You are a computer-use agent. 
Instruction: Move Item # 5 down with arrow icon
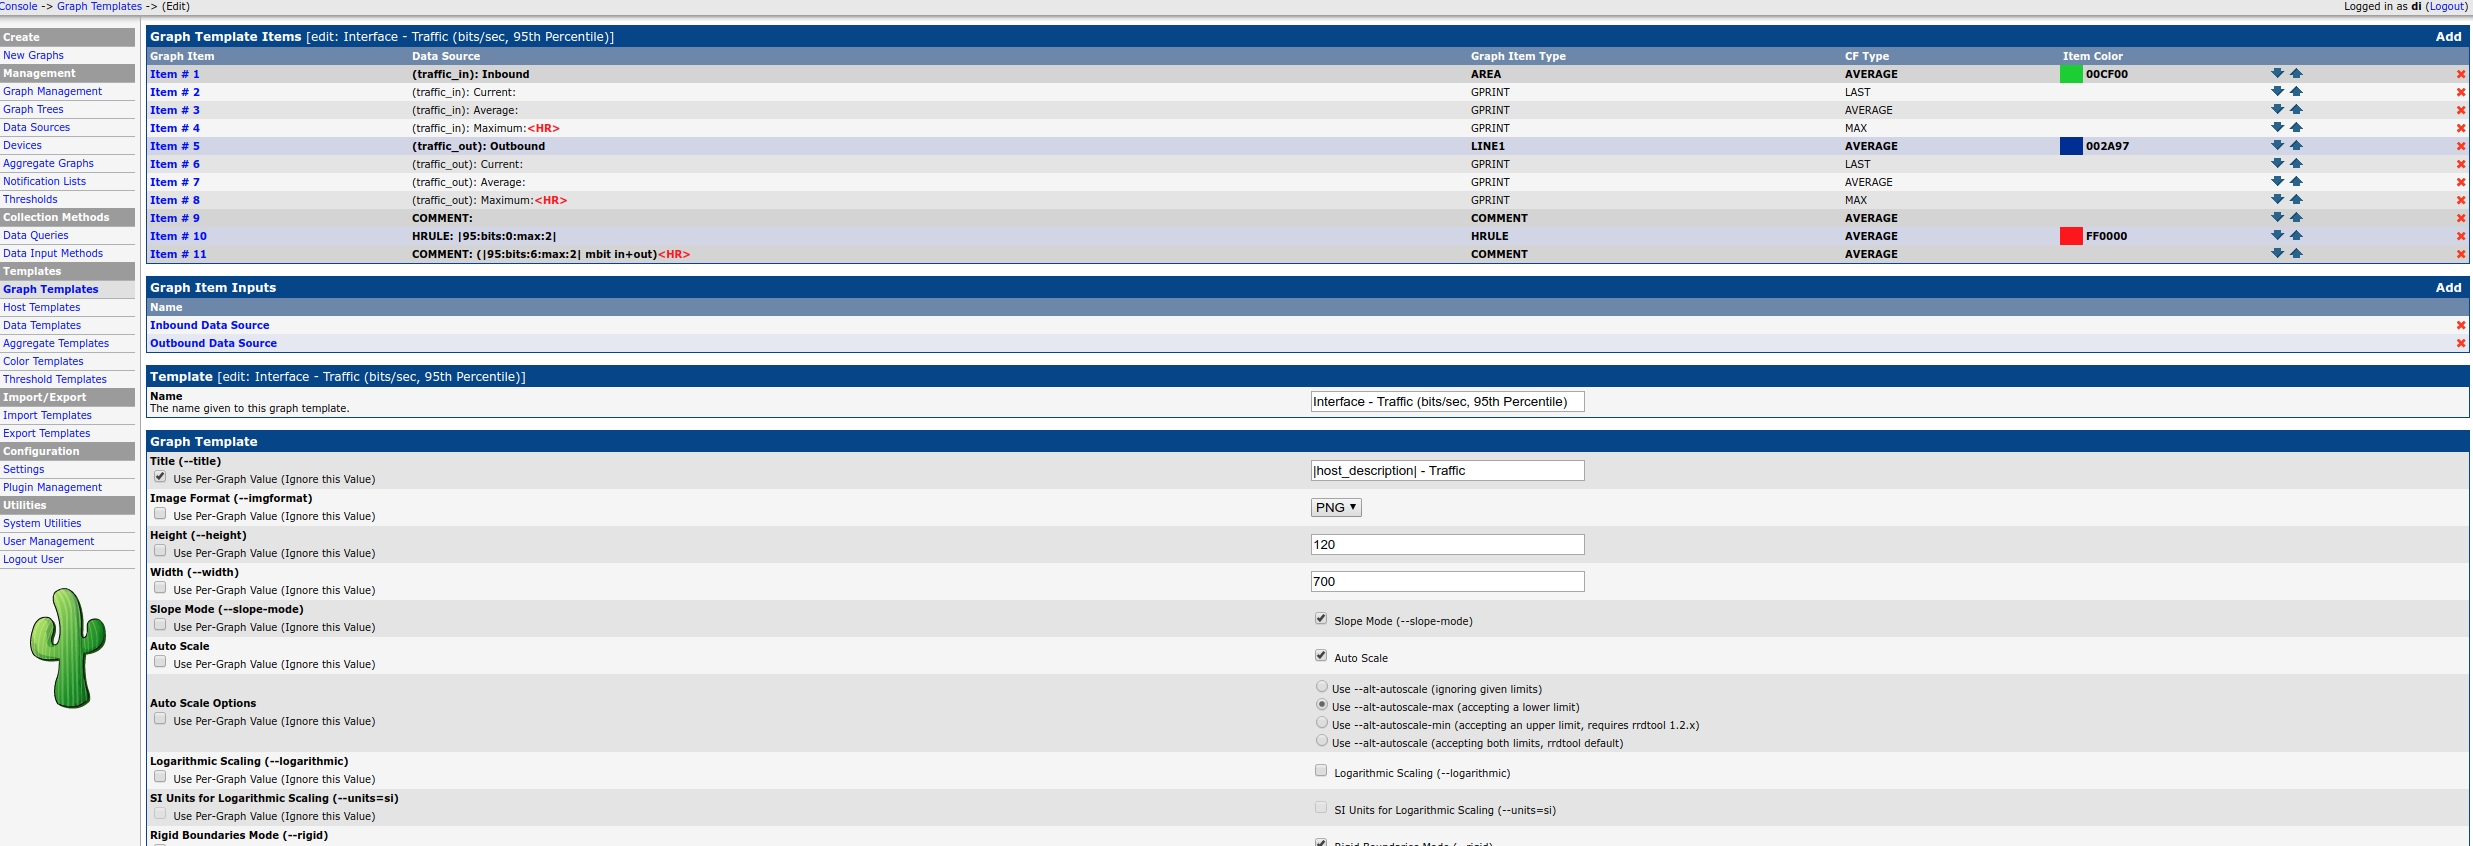pyautogui.click(x=2277, y=145)
